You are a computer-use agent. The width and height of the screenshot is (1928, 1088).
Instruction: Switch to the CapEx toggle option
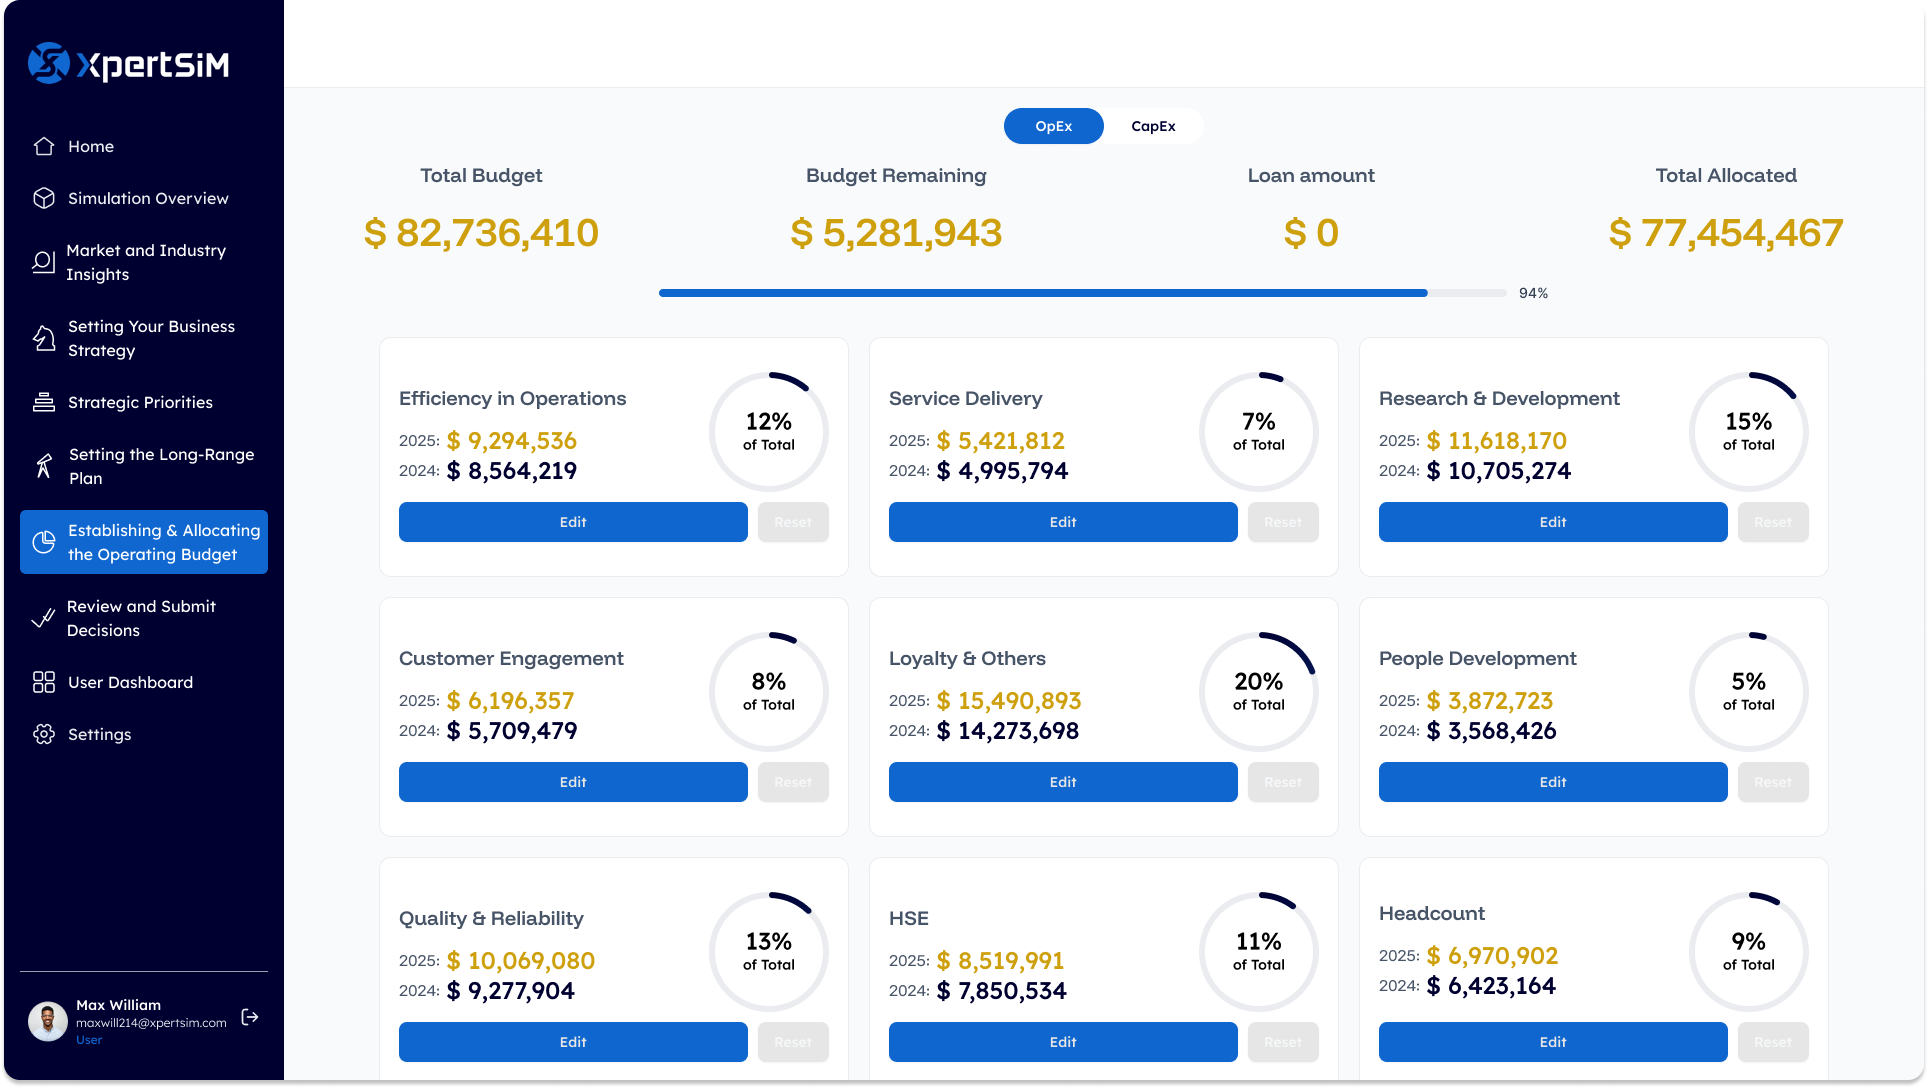[1153, 126]
